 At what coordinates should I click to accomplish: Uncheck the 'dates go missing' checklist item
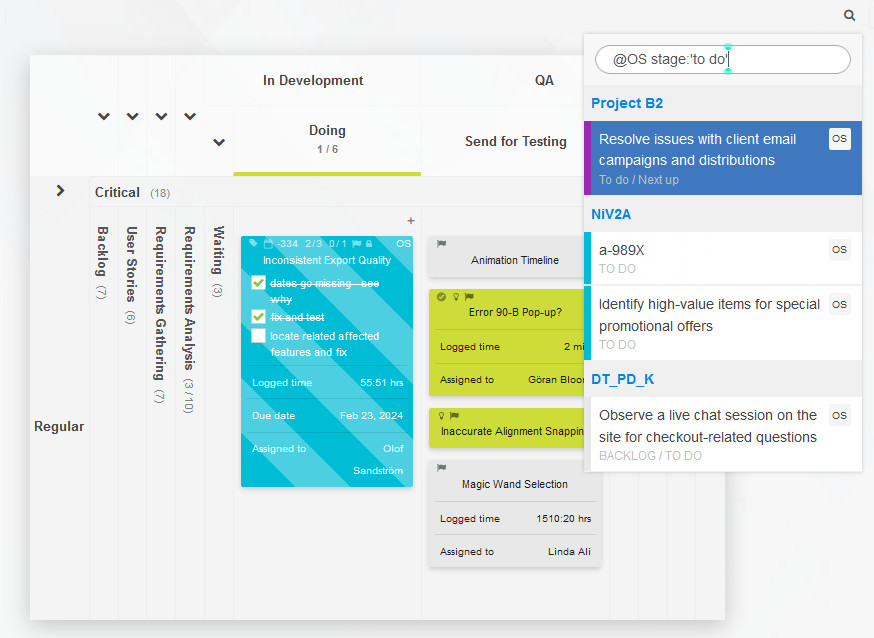258,283
